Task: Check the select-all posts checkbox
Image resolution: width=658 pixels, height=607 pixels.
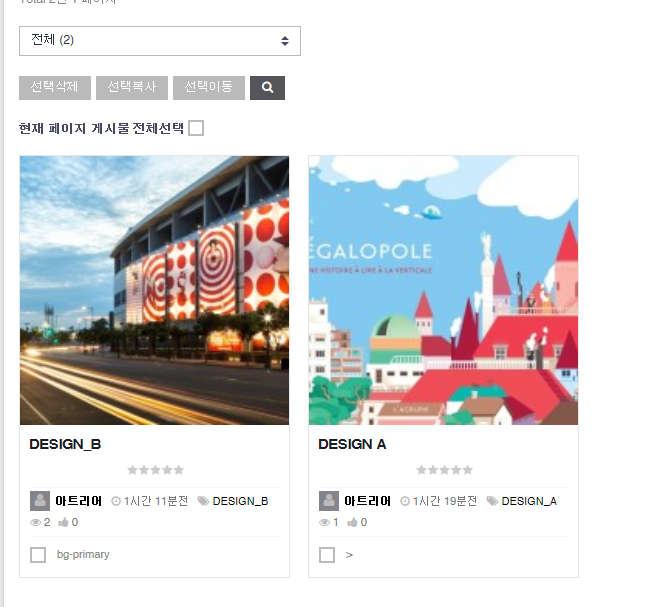Action: point(196,128)
